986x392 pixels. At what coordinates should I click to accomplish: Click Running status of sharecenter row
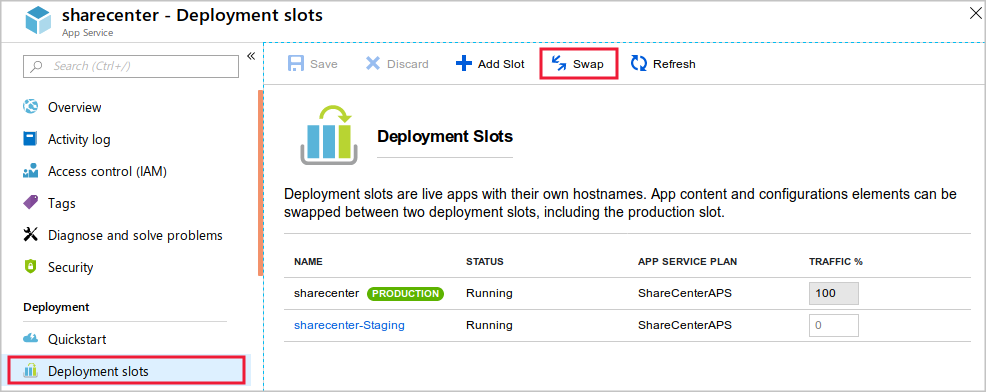coord(489,293)
